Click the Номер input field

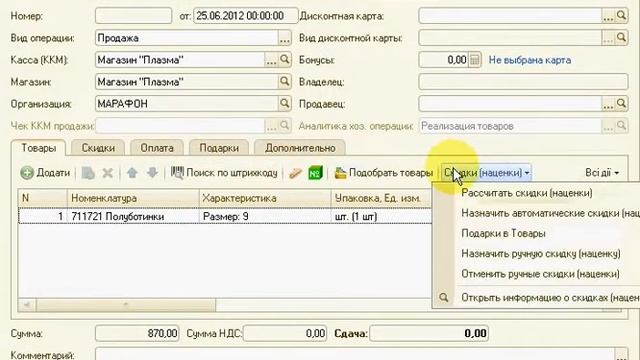pos(133,16)
